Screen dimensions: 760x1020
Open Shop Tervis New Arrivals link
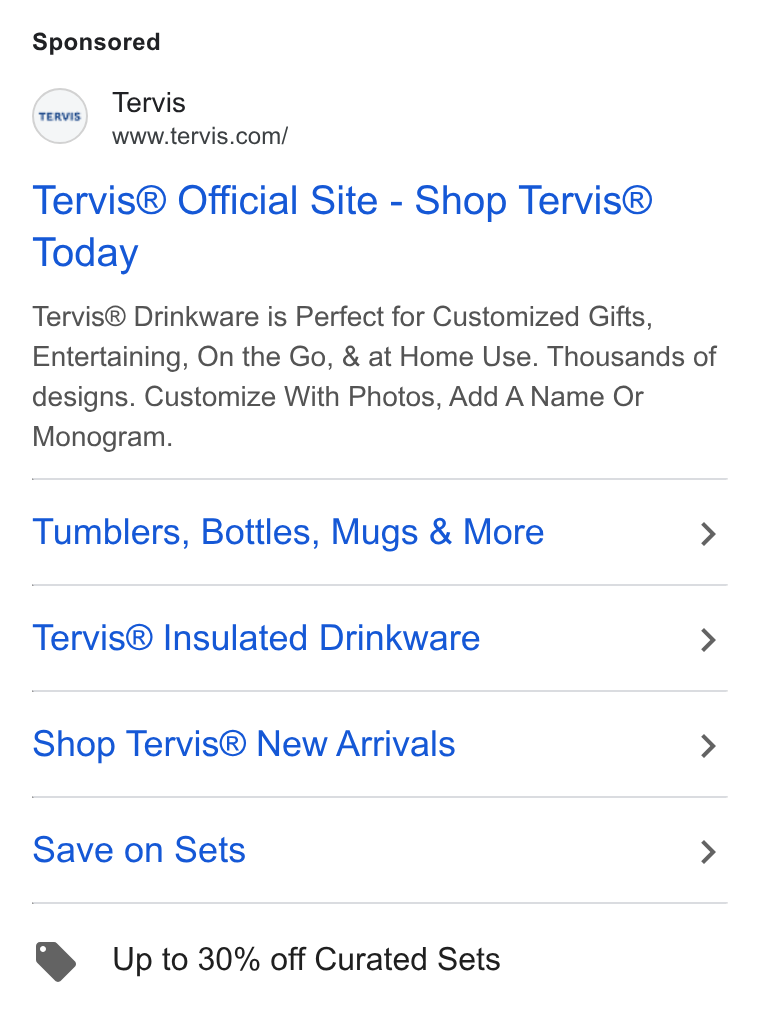pos(244,744)
